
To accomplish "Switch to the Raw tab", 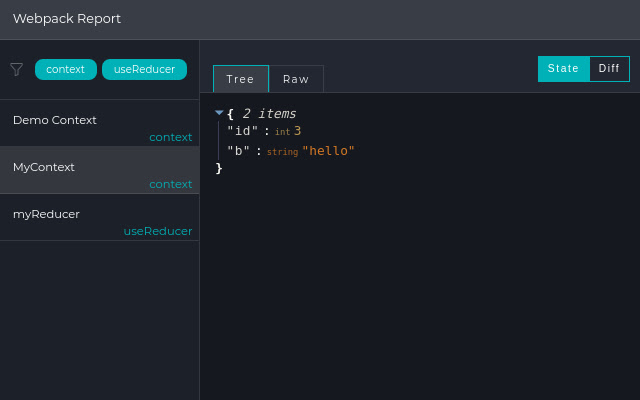I will pos(296,79).
